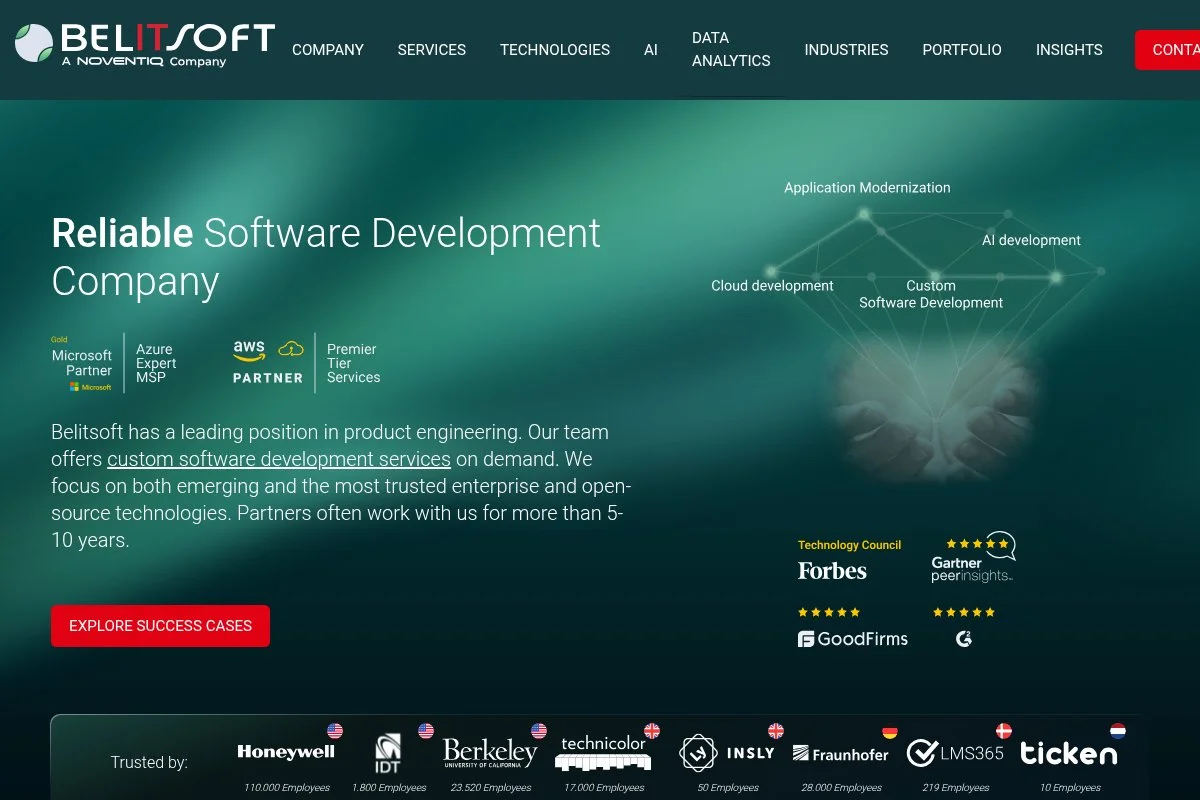Open the Fraunhofer client logo

[839, 755]
